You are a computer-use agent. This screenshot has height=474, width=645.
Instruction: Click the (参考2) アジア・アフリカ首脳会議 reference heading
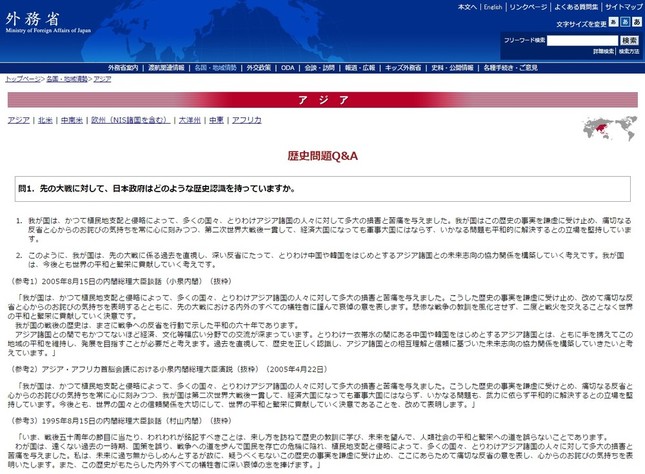click(168, 369)
